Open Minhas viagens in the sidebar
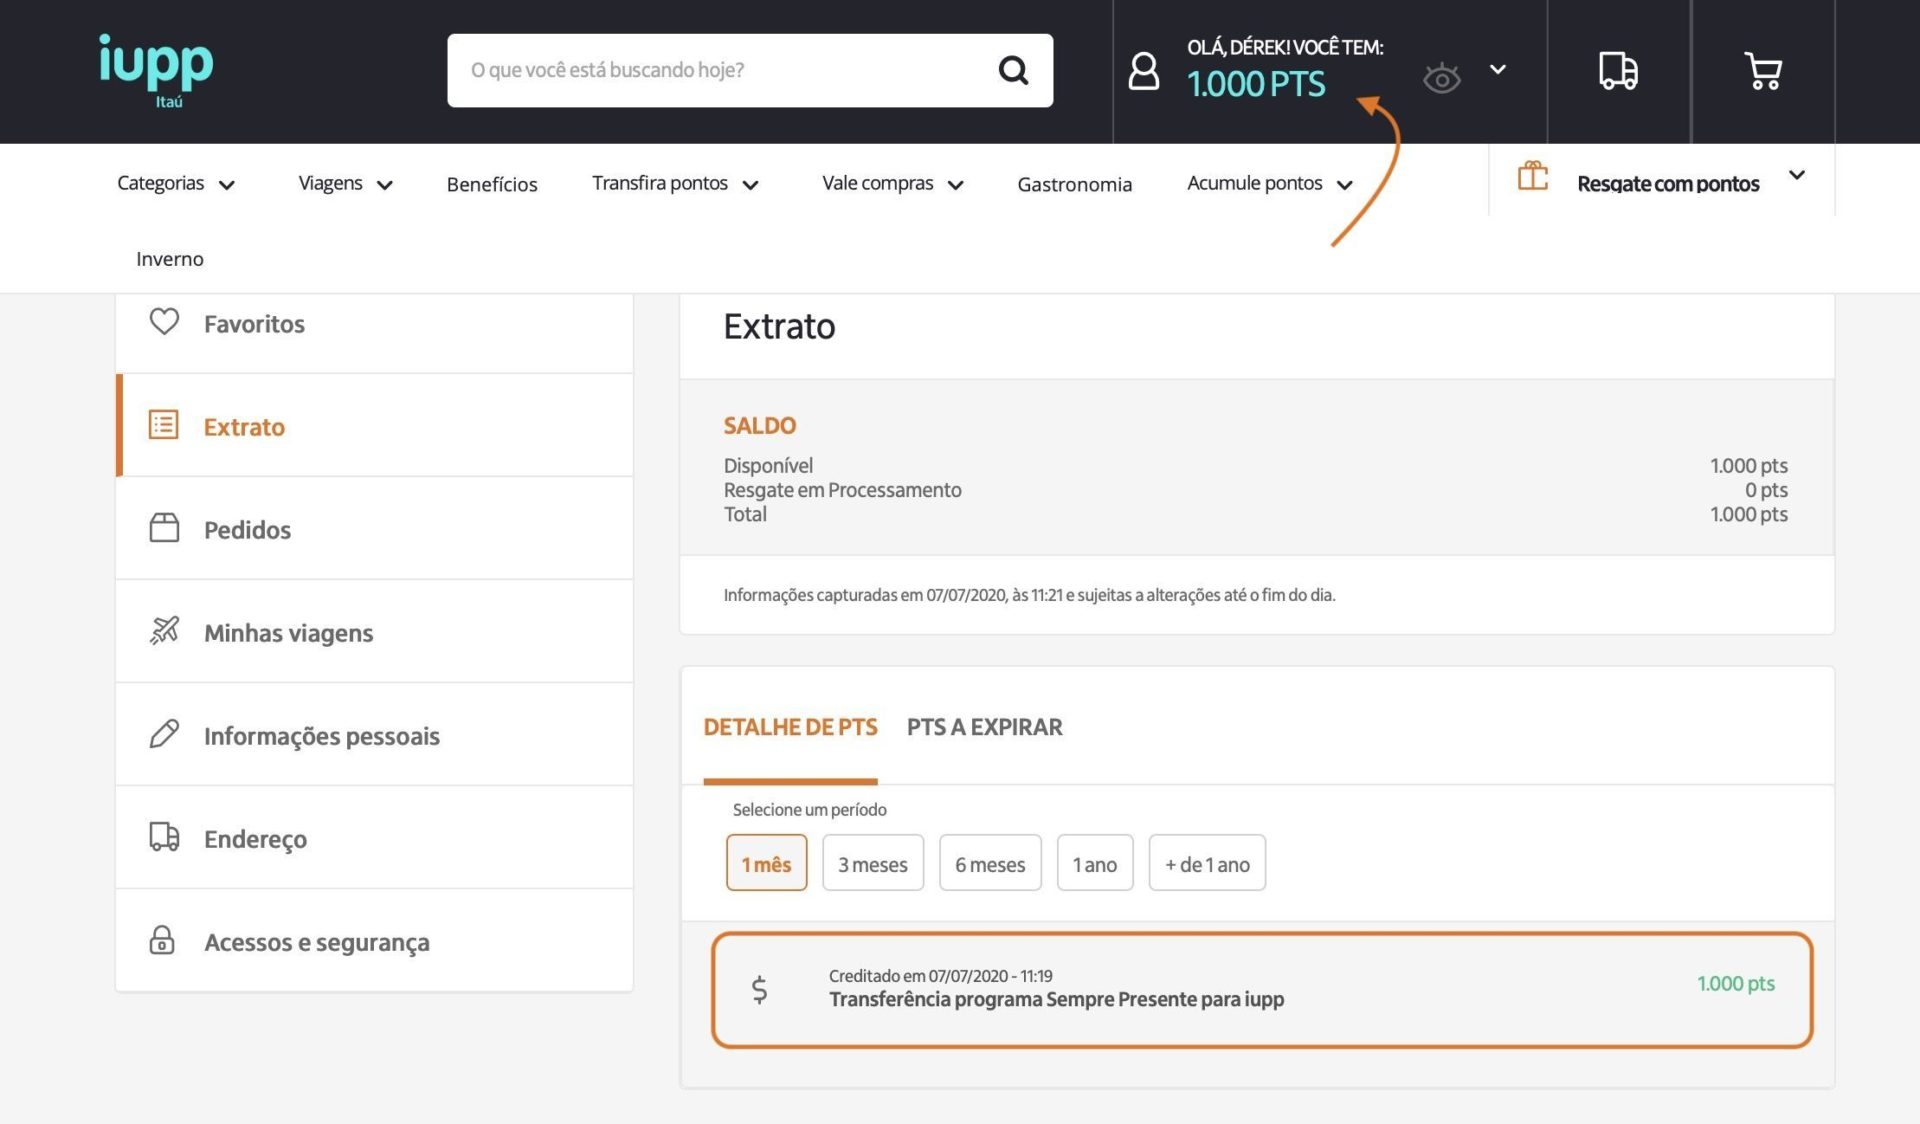This screenshot has height=1124, width=1920. 374,632
